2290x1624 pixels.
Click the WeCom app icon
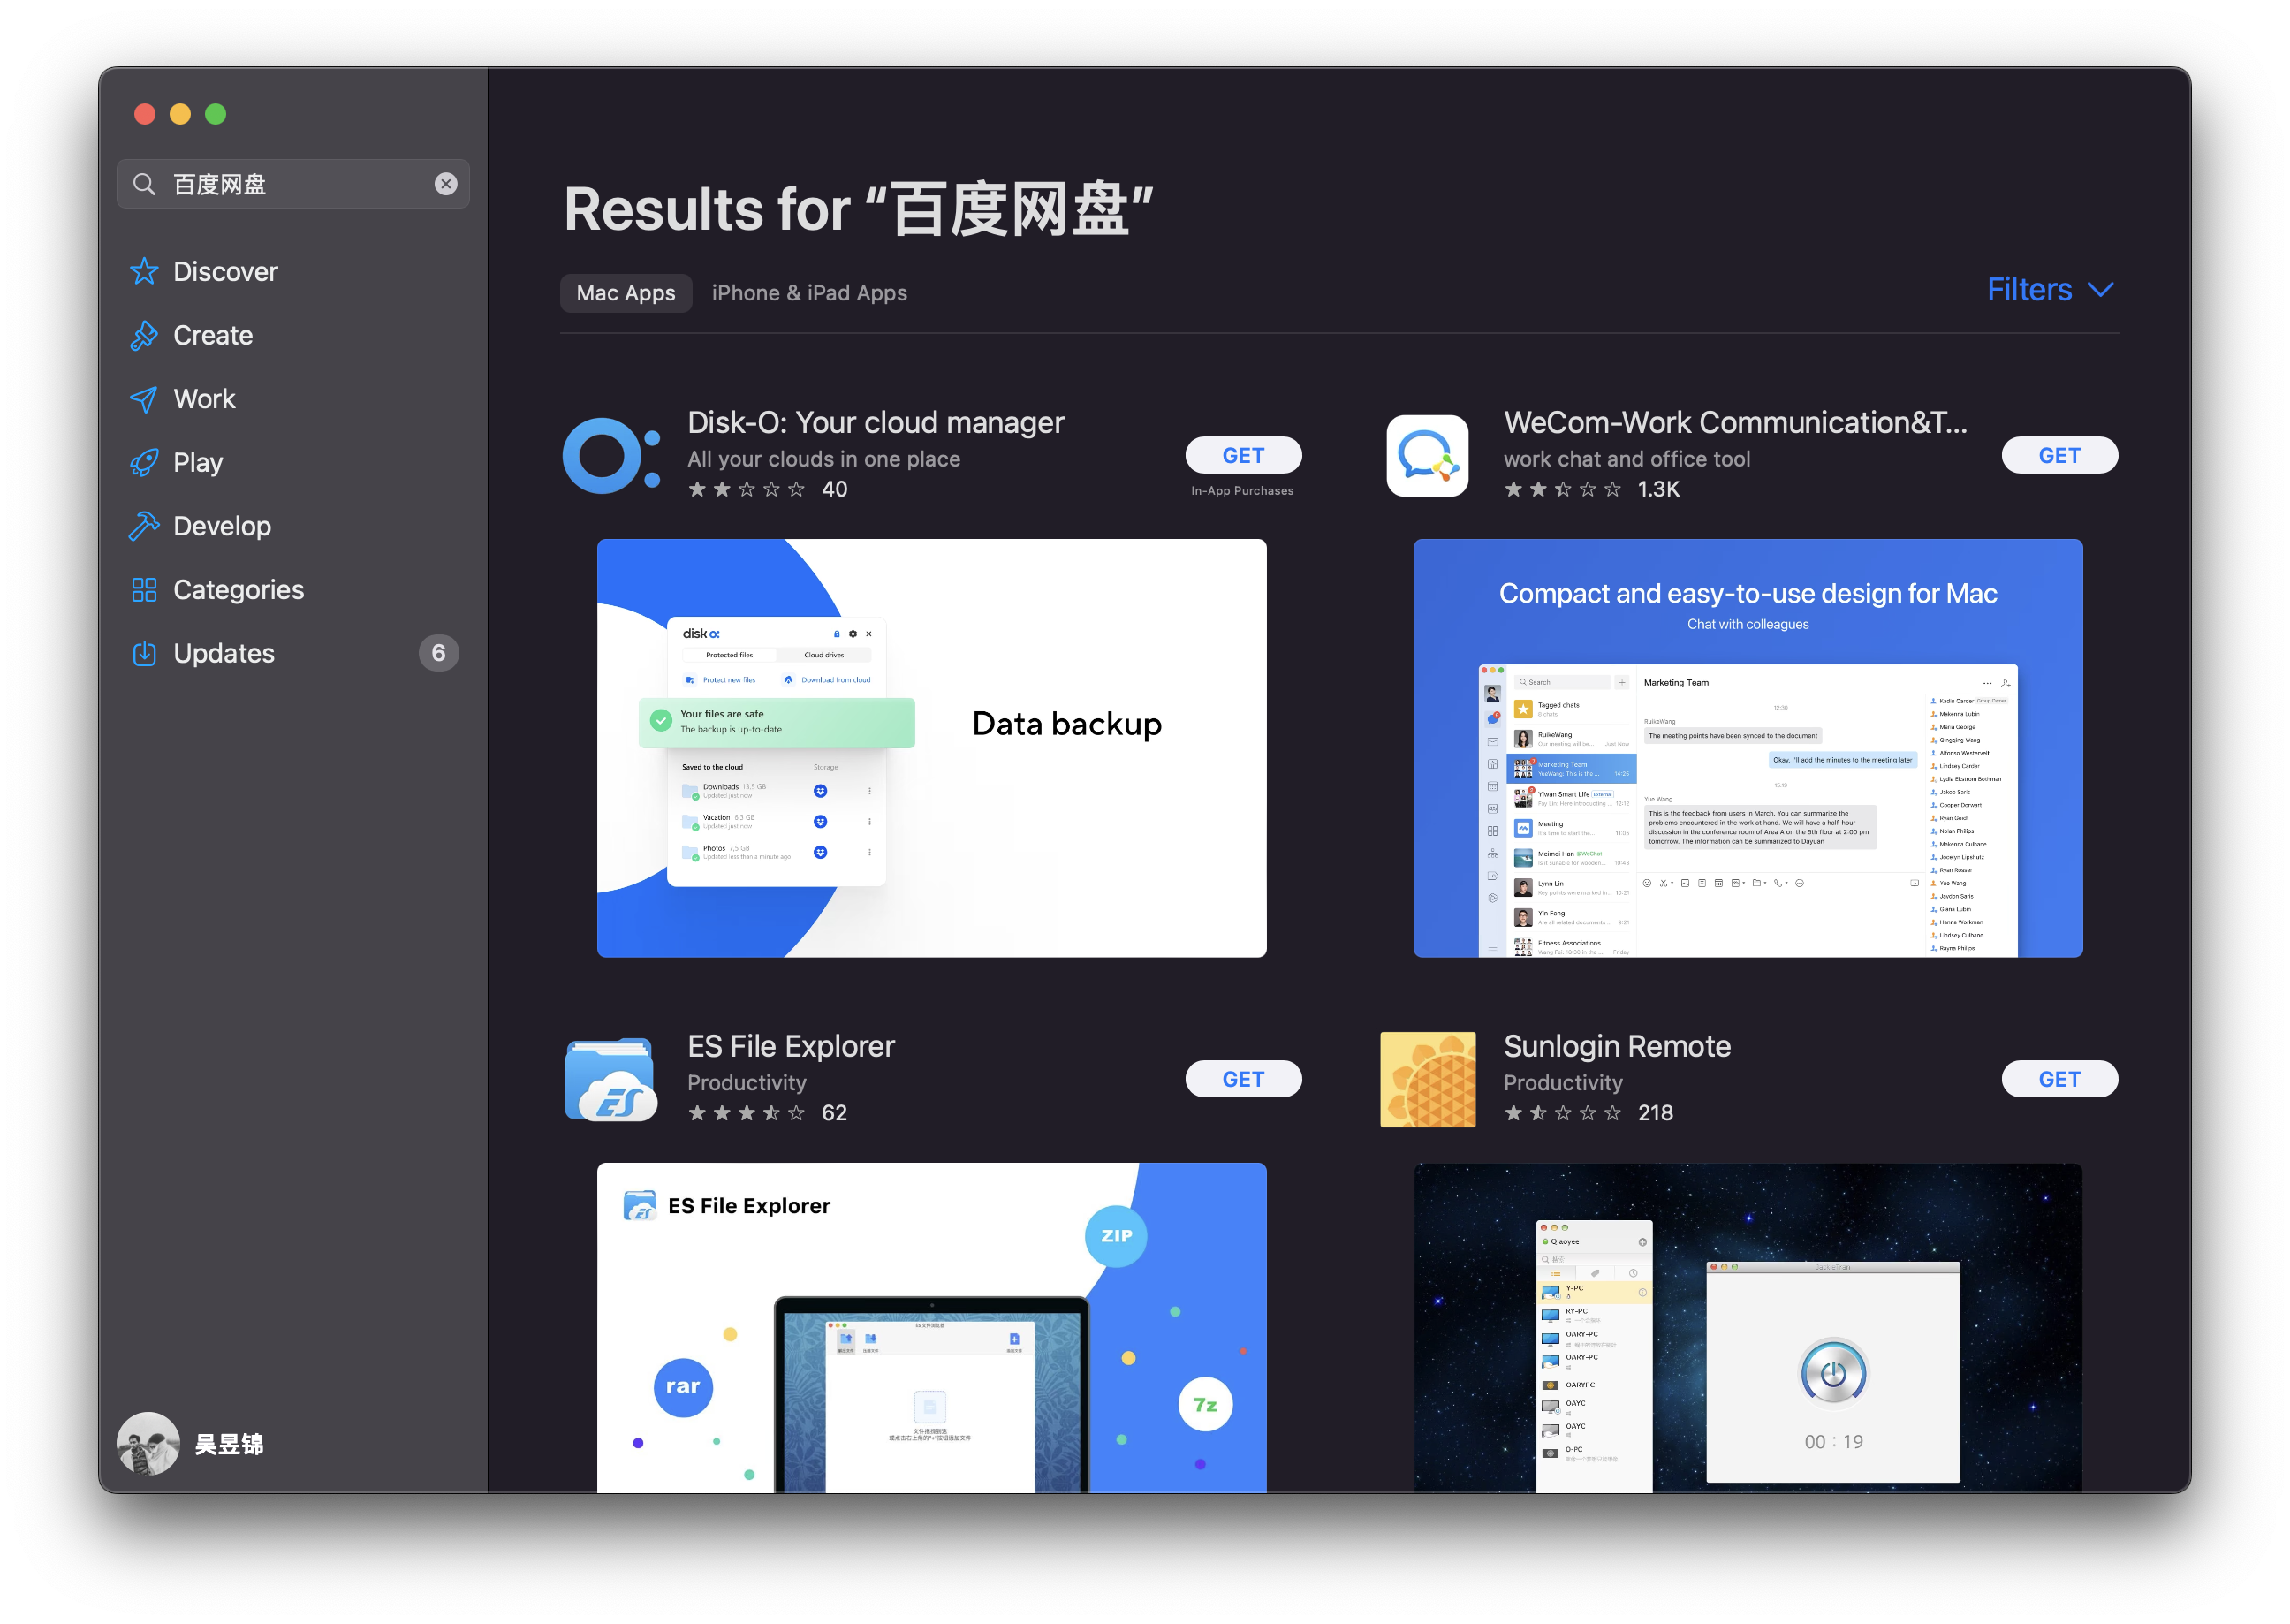click(x=1427, y=456)
